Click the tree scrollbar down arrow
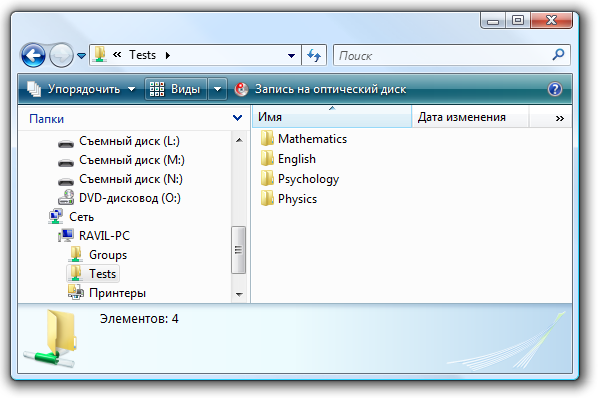The width and height of the screenshot is (599, 398). click(239, 294)
